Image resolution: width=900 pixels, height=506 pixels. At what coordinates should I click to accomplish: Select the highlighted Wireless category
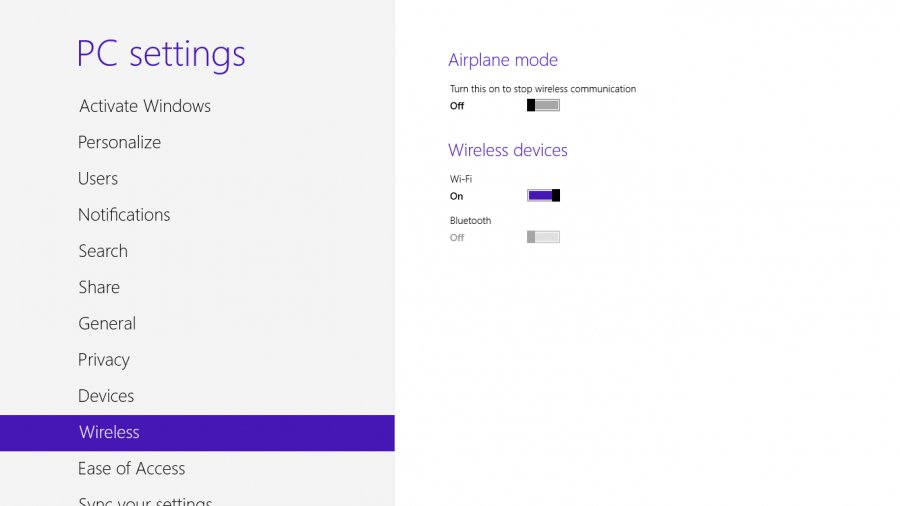pyautogui.click(x=197, y=433)
